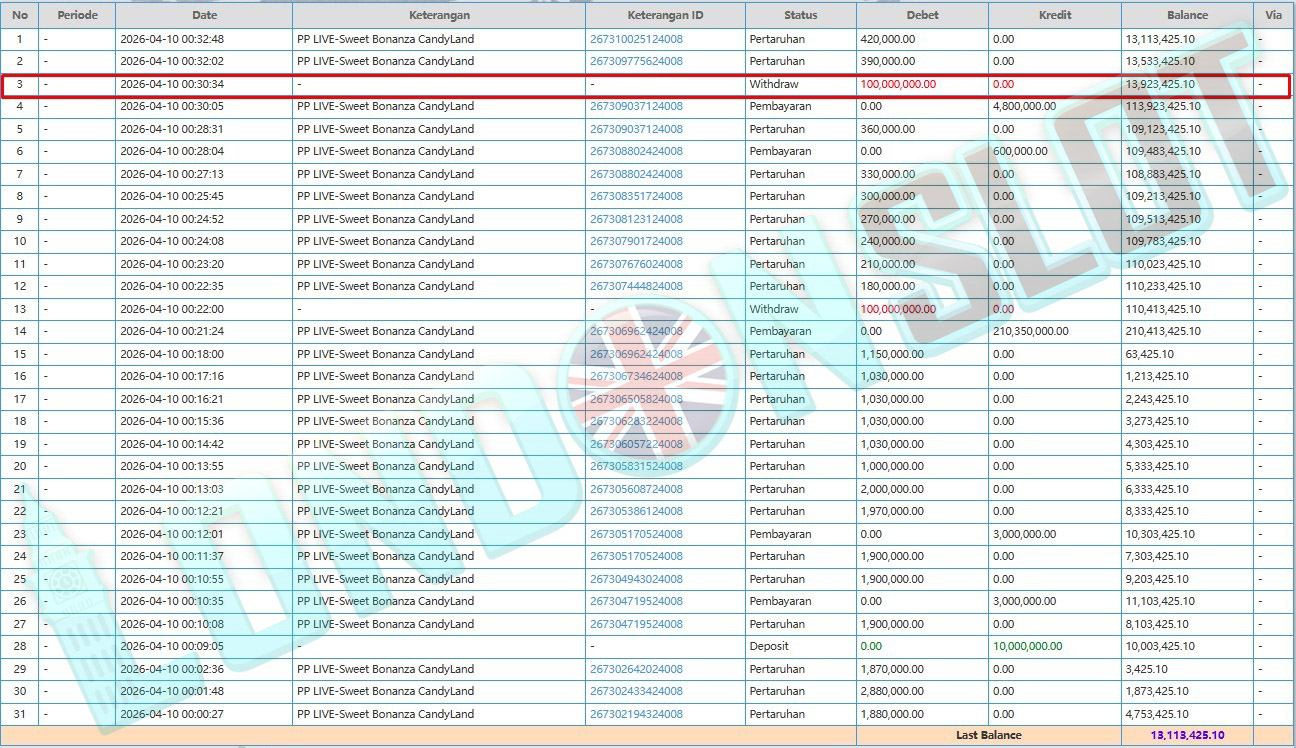The width and height of the screenshot is (1296, 748).
Task: Click the Via column header
Action: click(x=1273, y=15)
